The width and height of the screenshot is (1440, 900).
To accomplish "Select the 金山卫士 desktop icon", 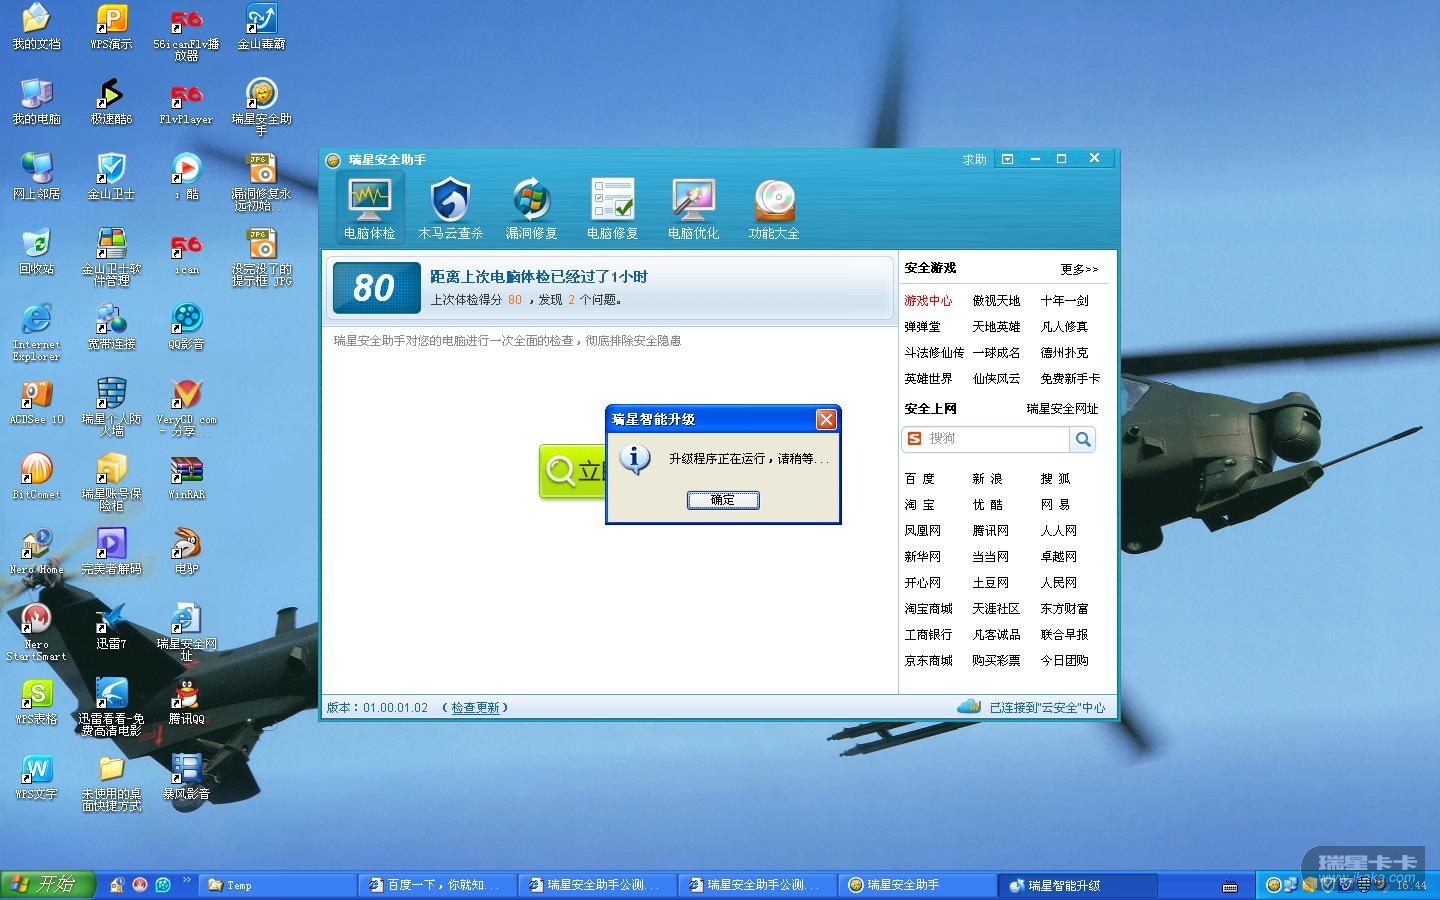I will 111,177.
